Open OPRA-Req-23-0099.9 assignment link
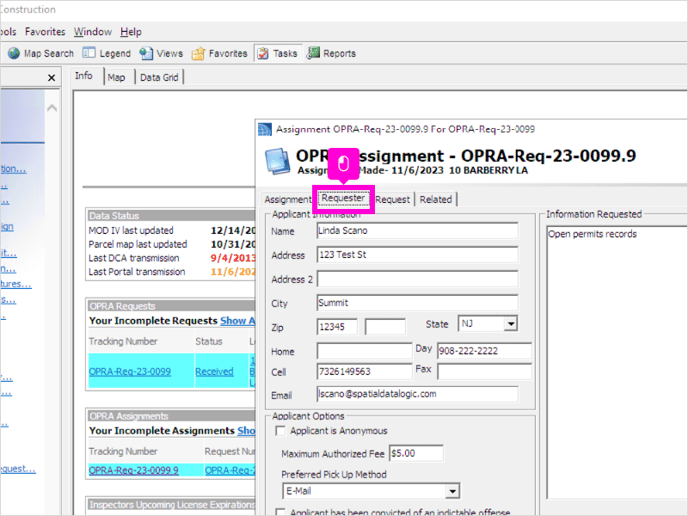Screen dimensions: 688x516 [x=133, y=470]
